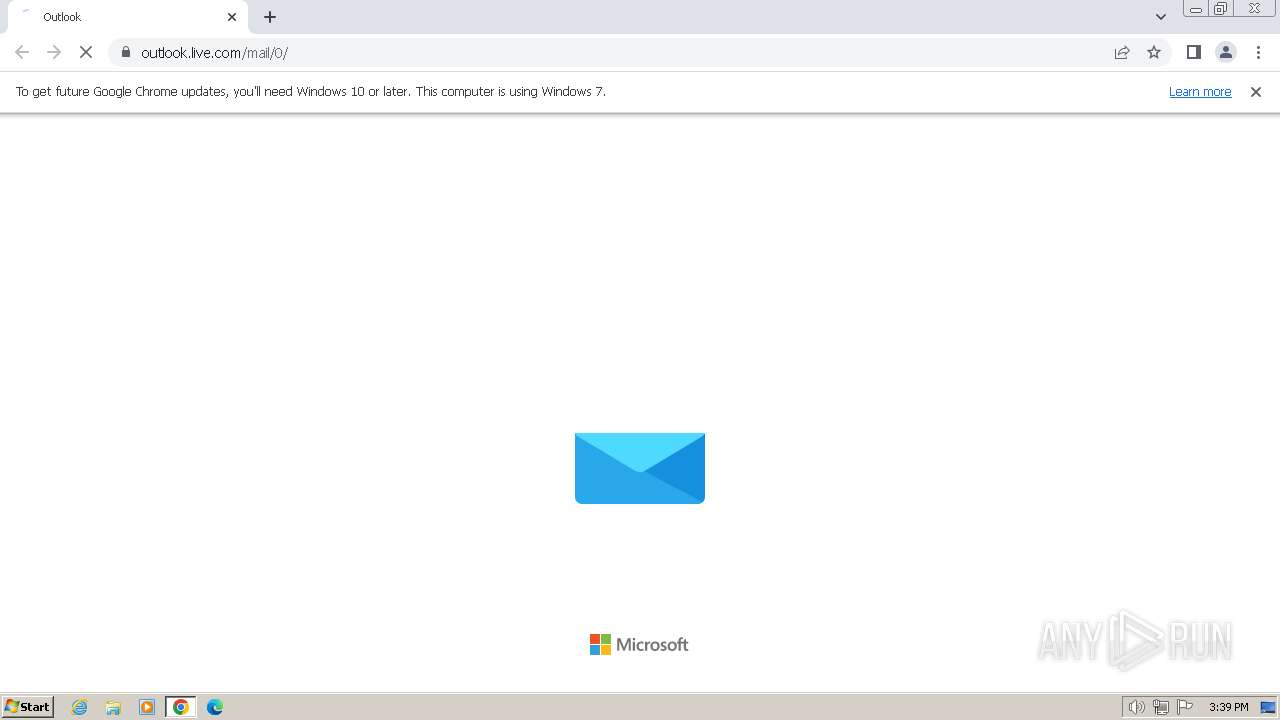Open the Chrome profile menu
The image size is (1280, 720).
point(1226,52)
